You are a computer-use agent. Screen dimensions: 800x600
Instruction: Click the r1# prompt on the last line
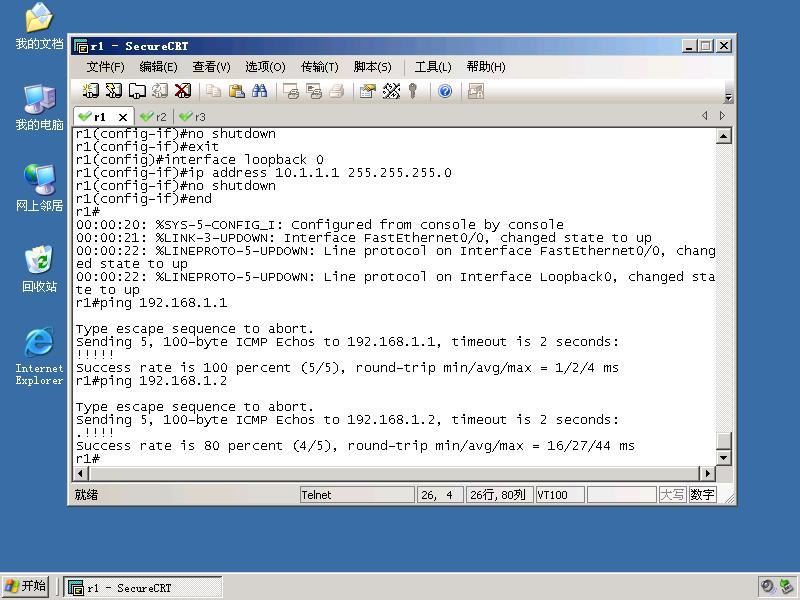point(88,459)
